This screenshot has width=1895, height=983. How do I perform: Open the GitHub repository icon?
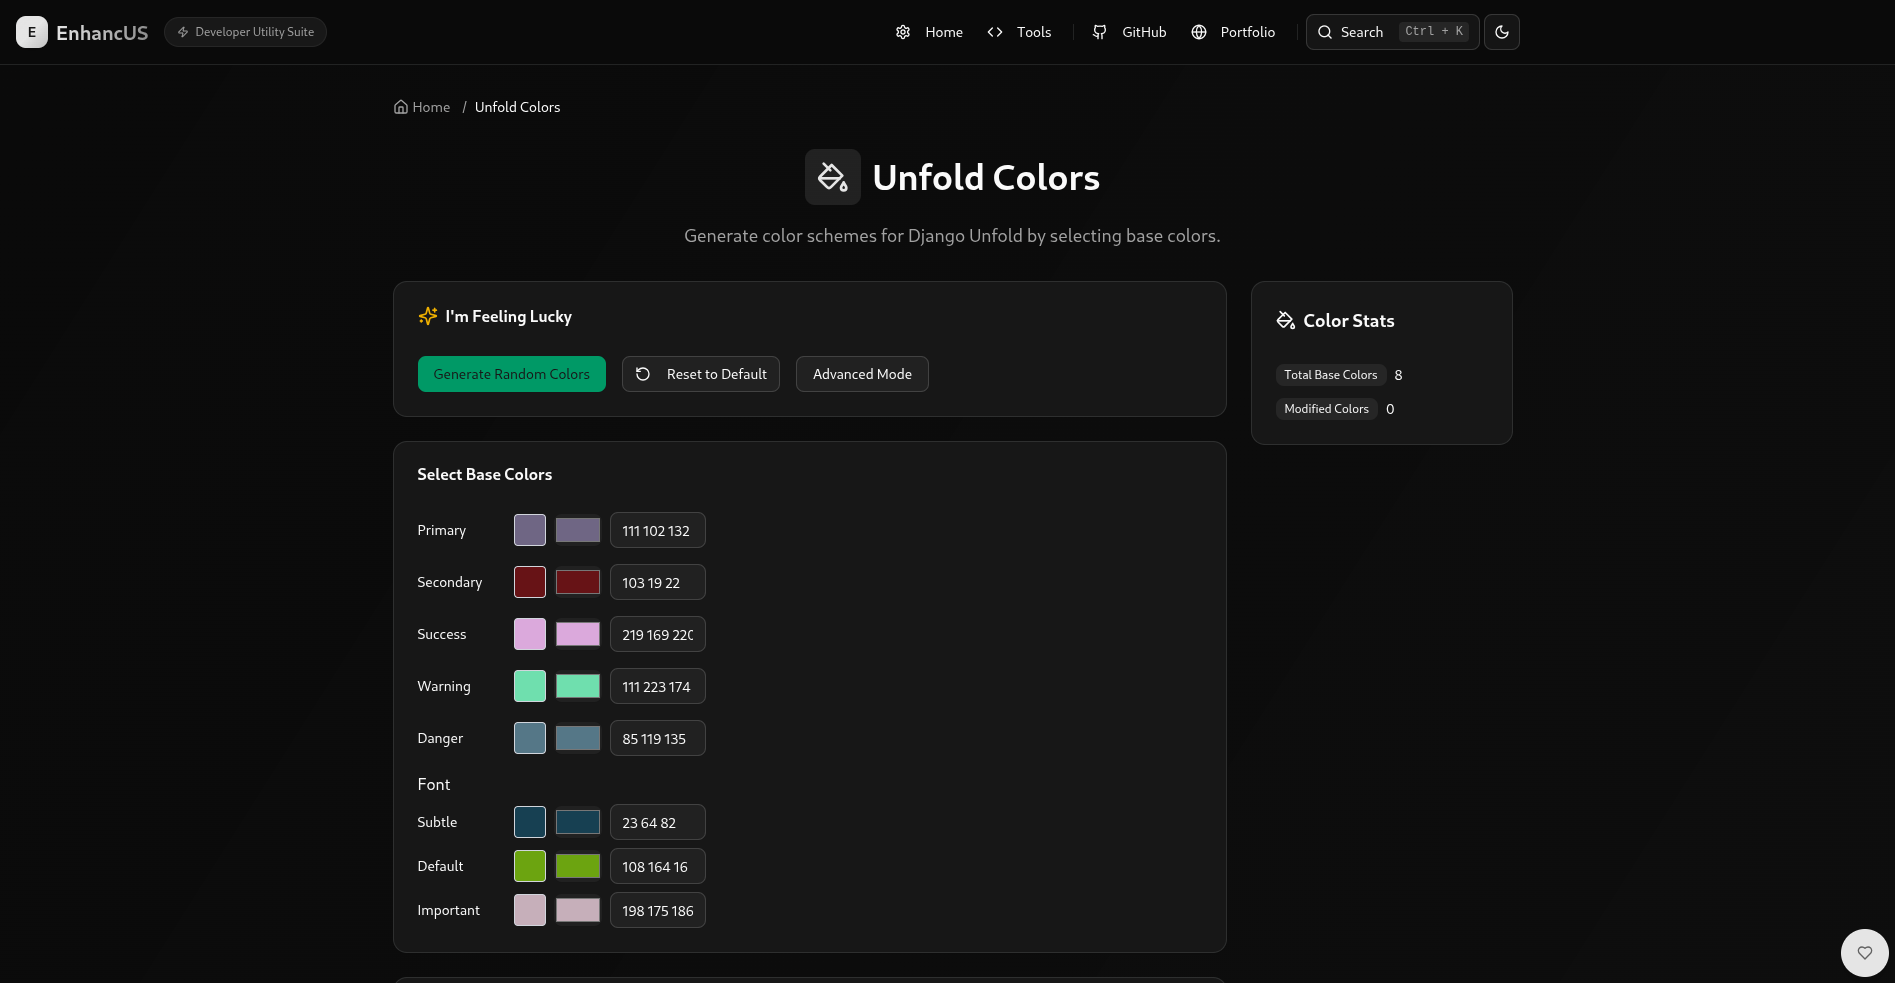pos(1099,32)
